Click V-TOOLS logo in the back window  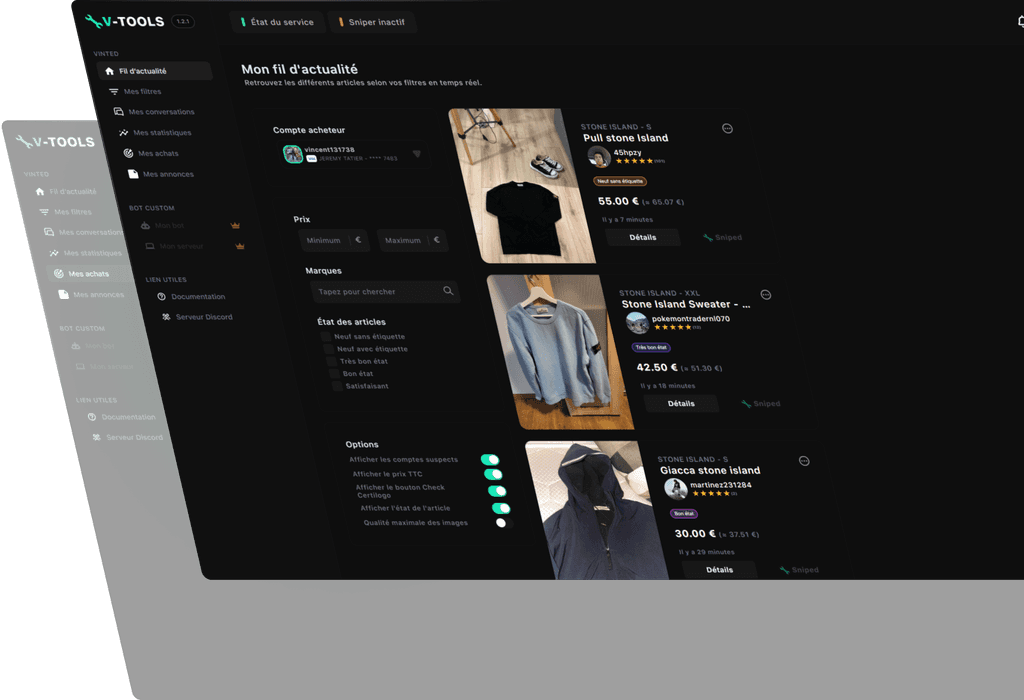coord(56,142)
